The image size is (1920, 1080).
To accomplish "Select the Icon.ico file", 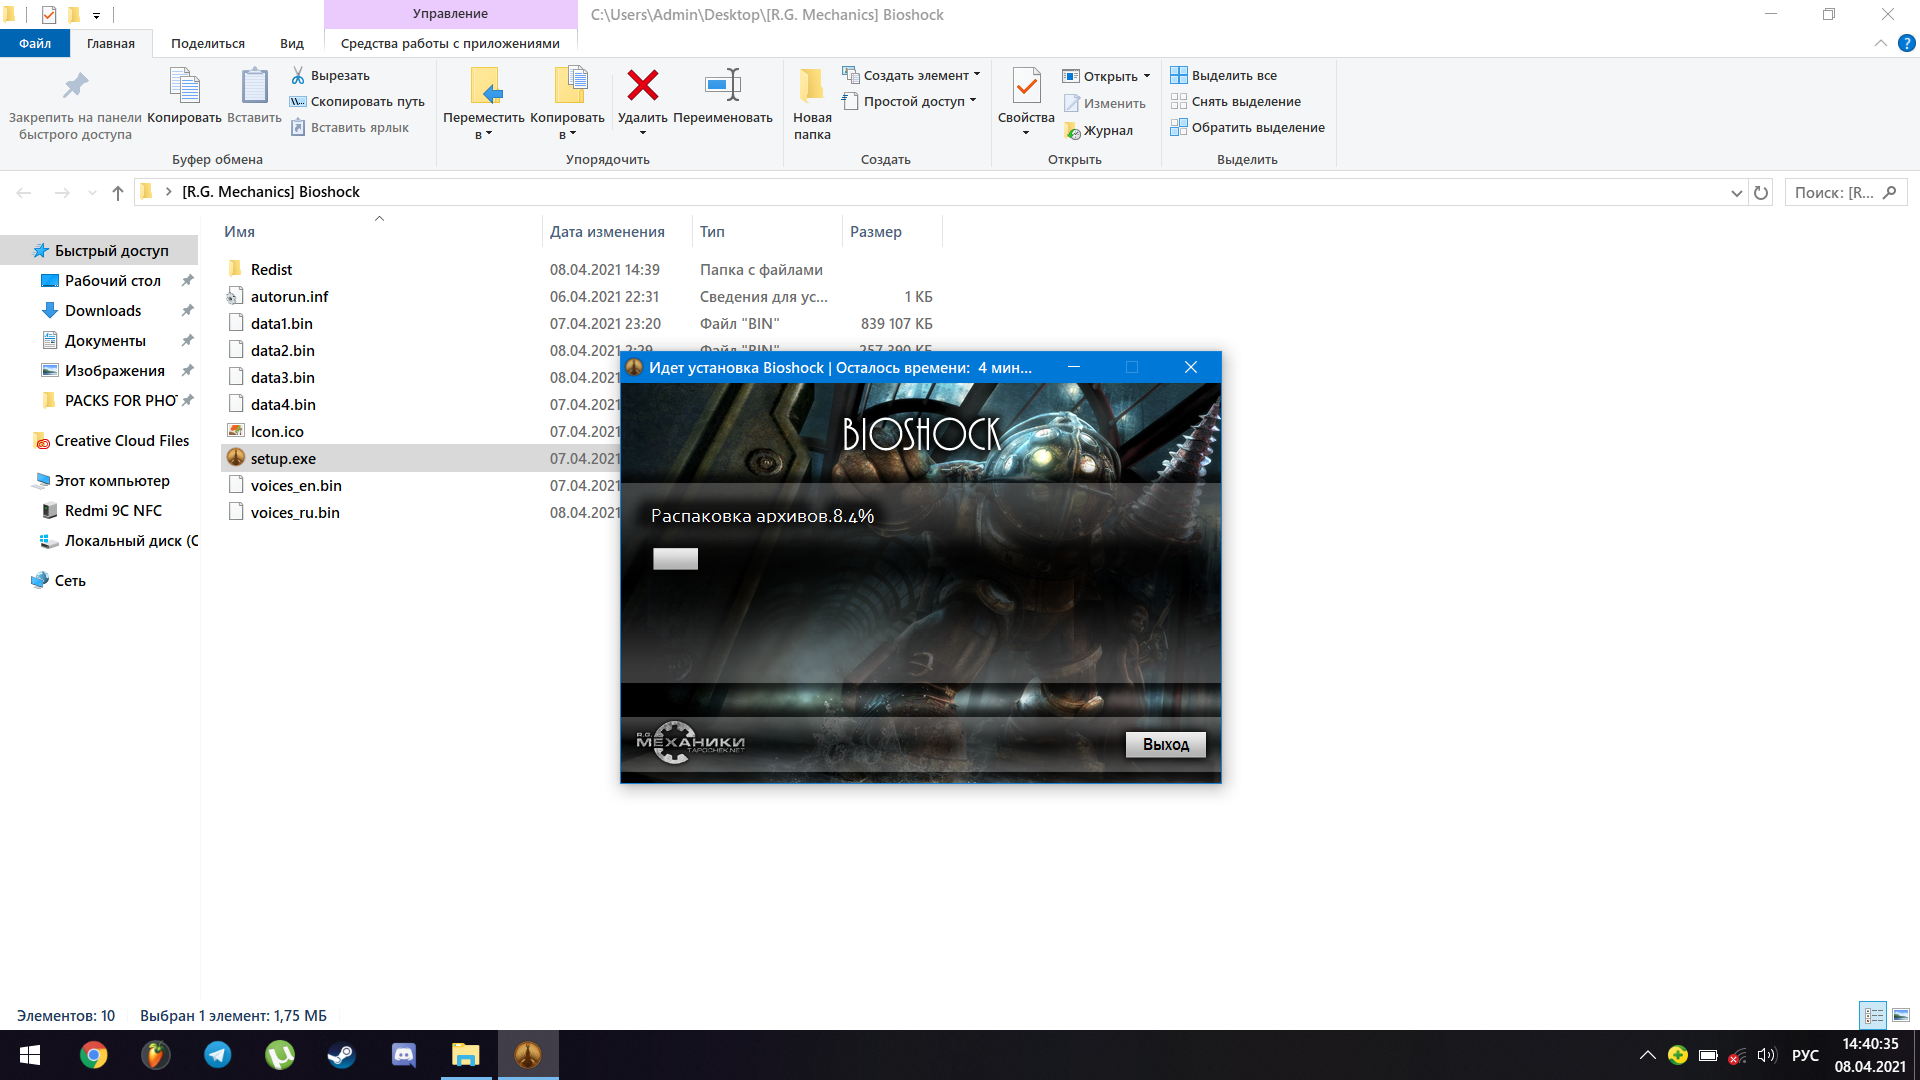I will point(277,432).
